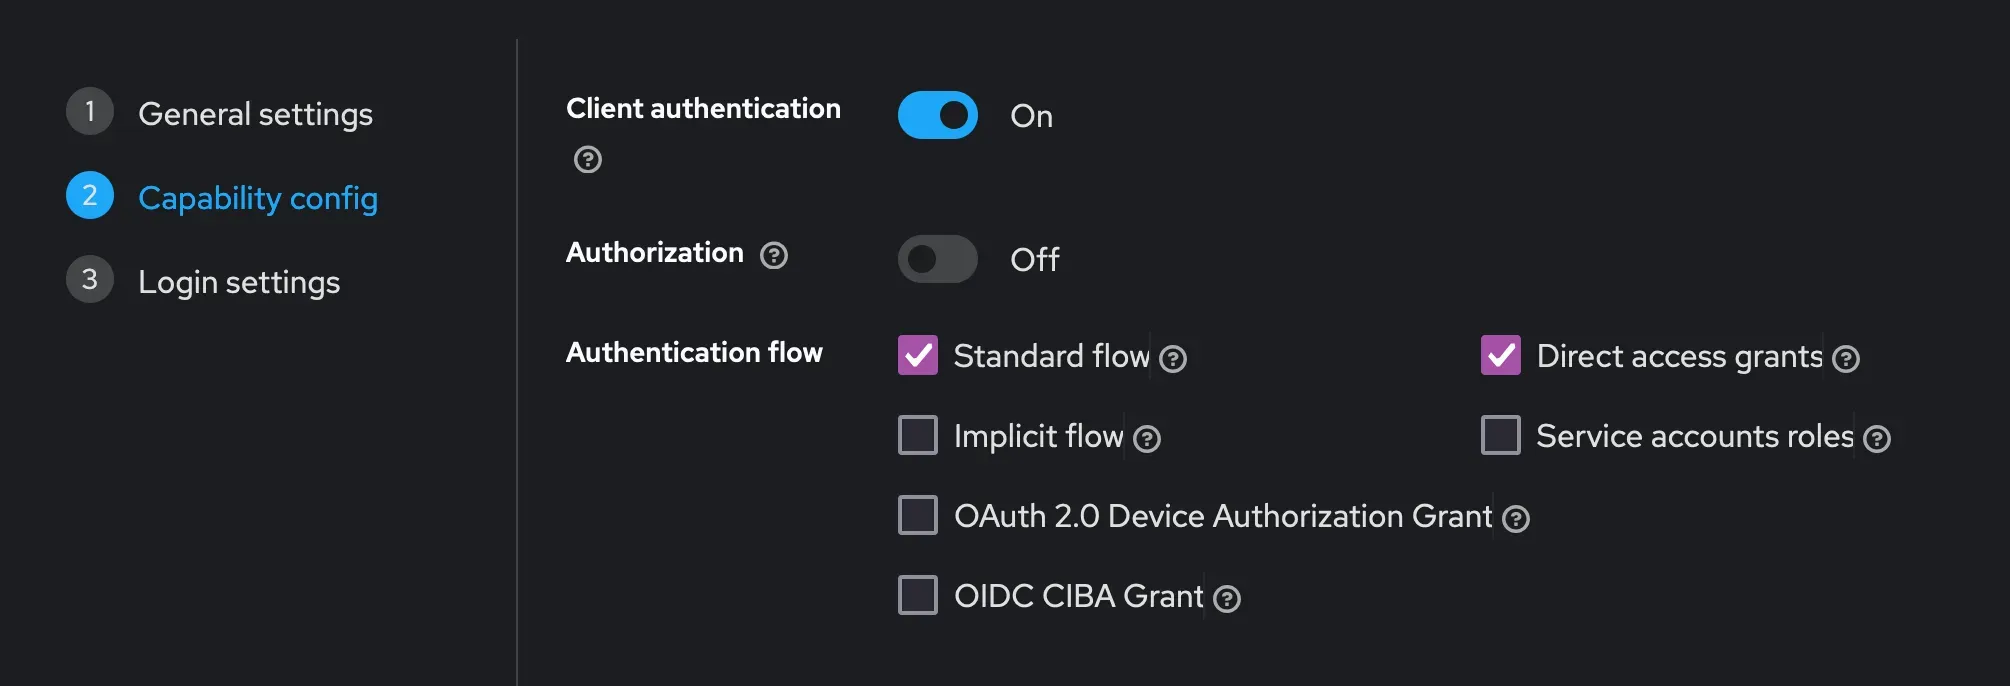Open OAuth 2.0 Device Authorization Grant help icon
2010x686 pixels.
(1516, 518)
